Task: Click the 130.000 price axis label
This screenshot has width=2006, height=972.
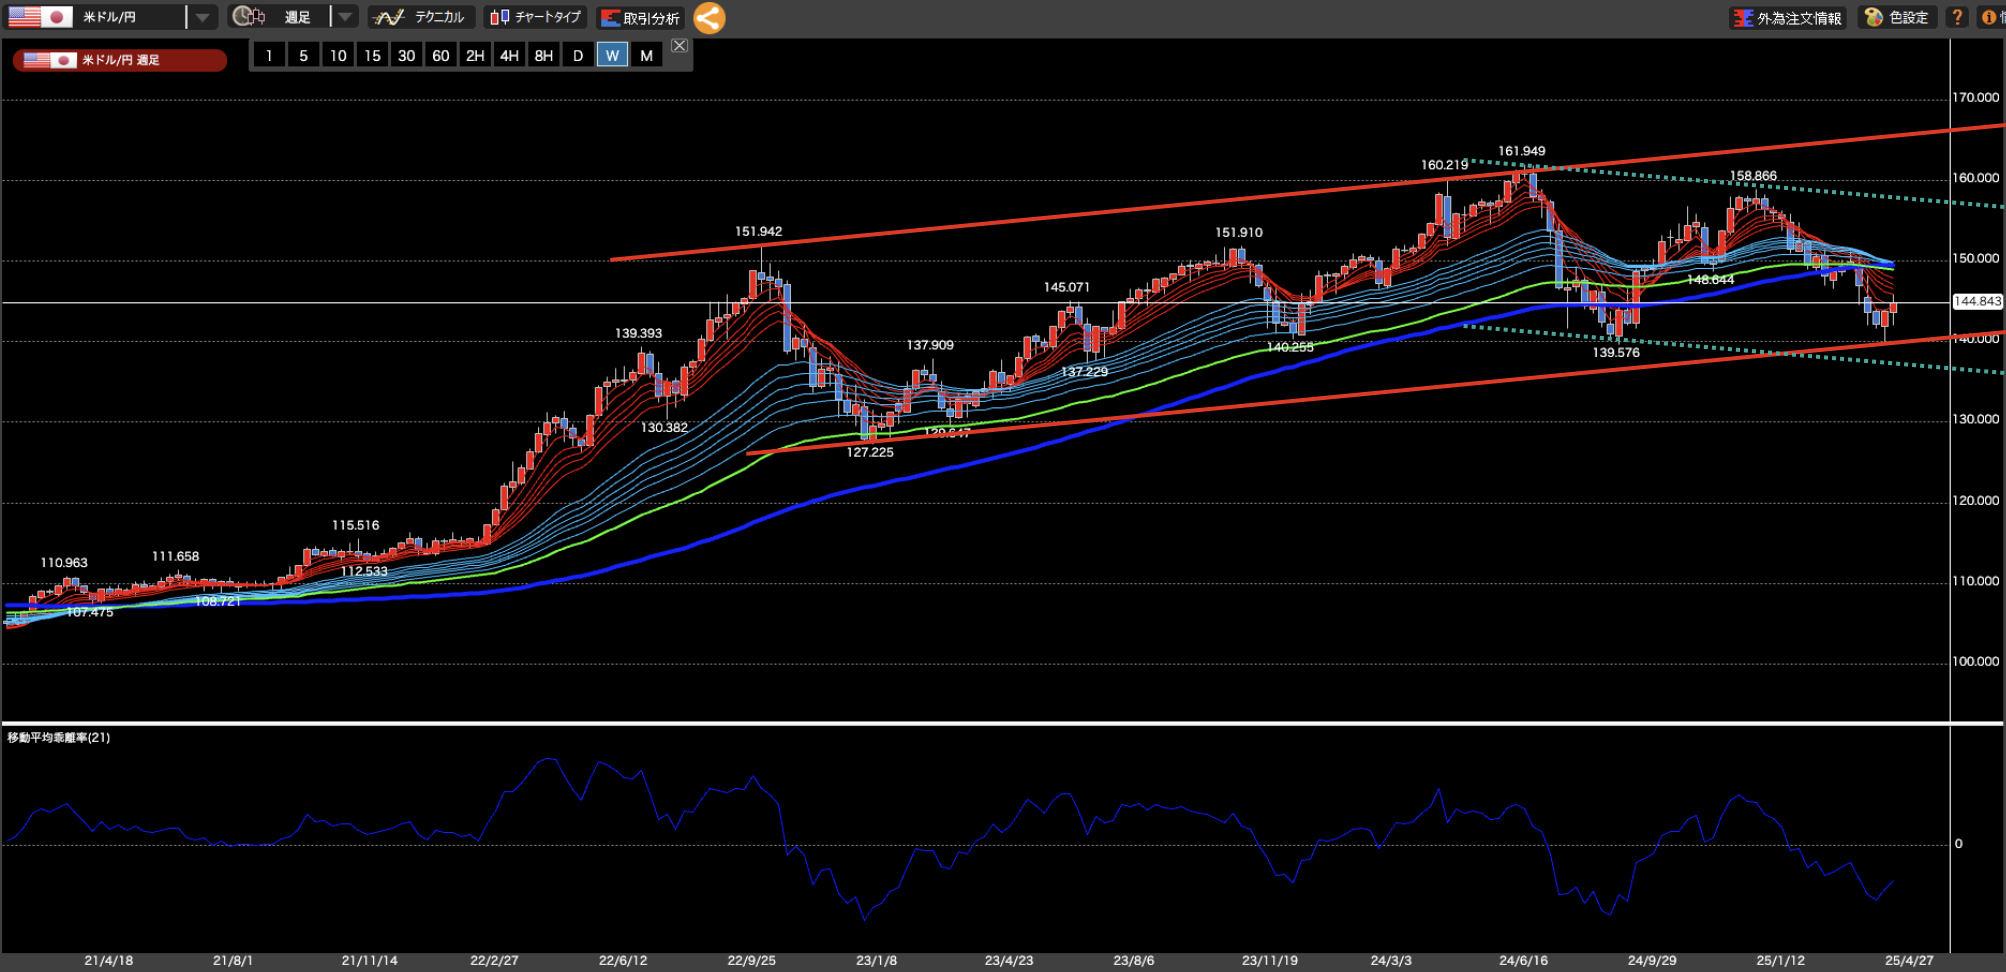Action: tap(1975, 419)
